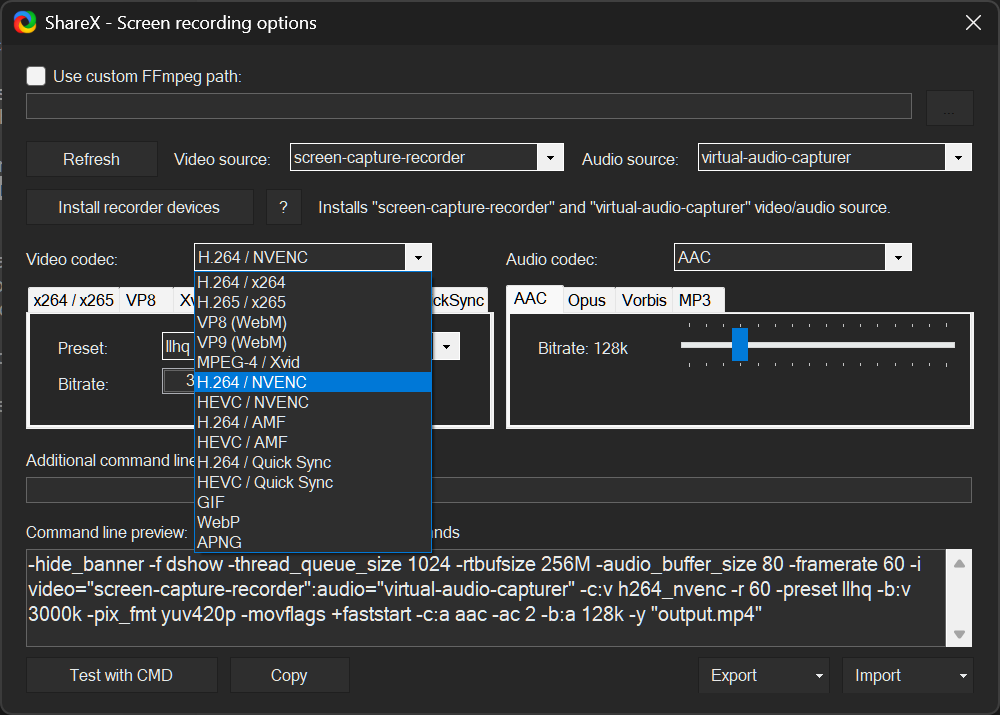Open the Audio codec dropdown

[x=898, y=258]
